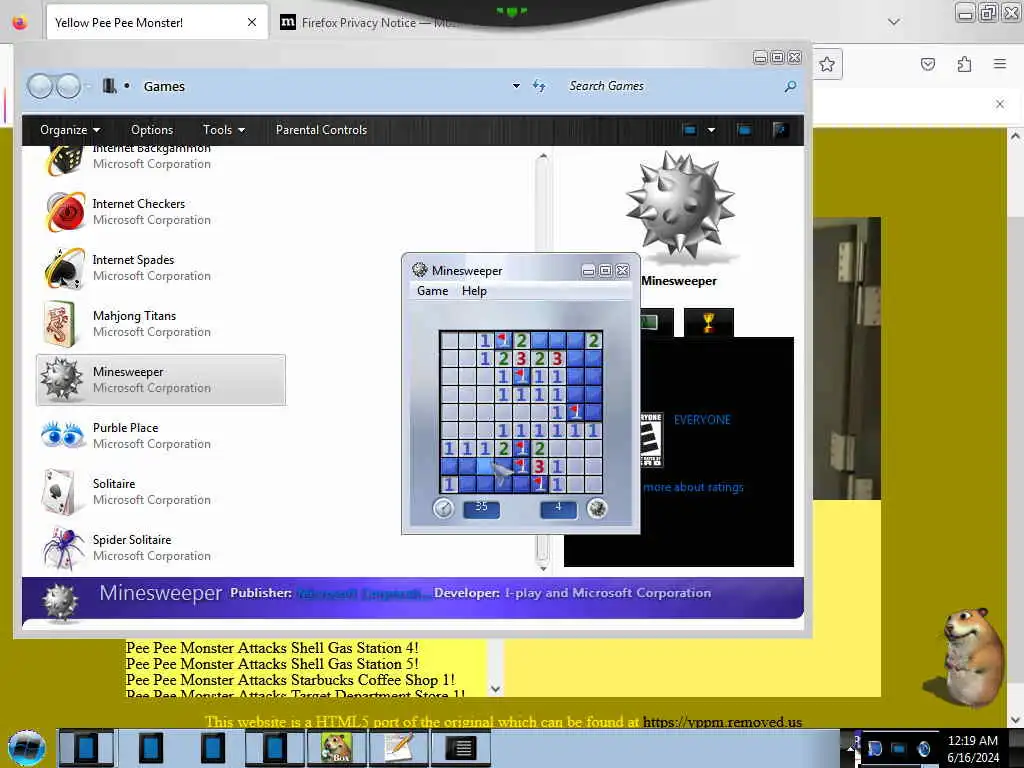
Task: Open Spider Solitaire spider icon
Action: pyautogui.click(x=63, y=547)
